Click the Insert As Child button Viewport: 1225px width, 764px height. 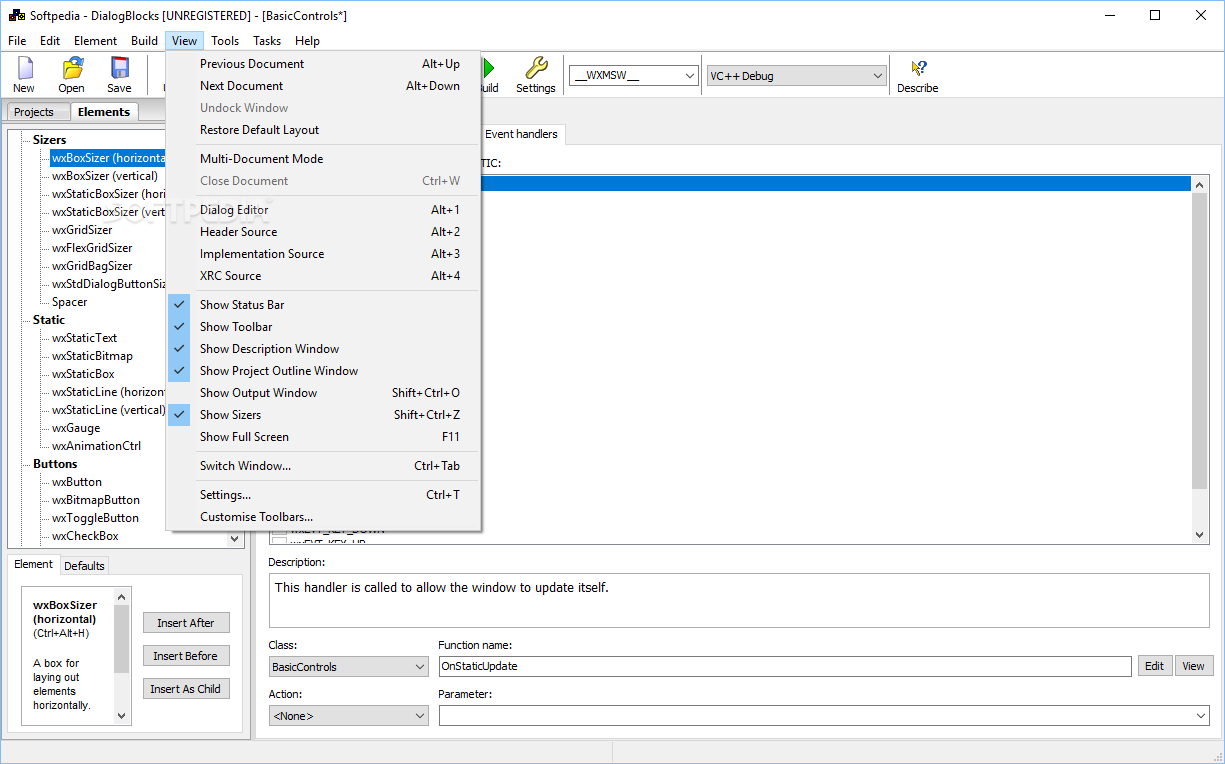point(186,689)
